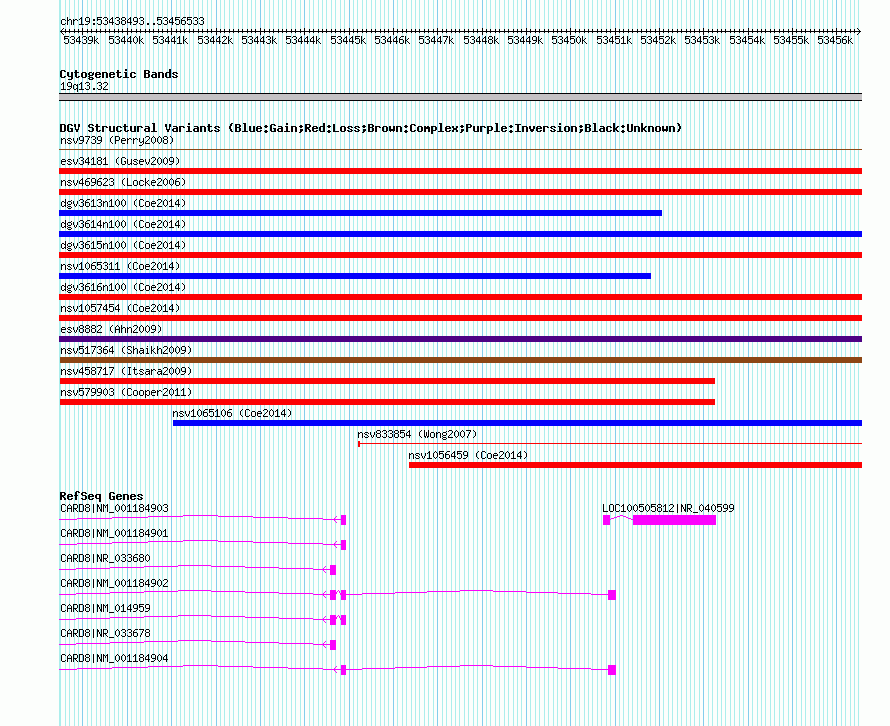Image resolution: width=890 pixels, height=726 pixels.
Task: Click the dgv3616n100 (Coe2014) label
Action: (123, 287)
